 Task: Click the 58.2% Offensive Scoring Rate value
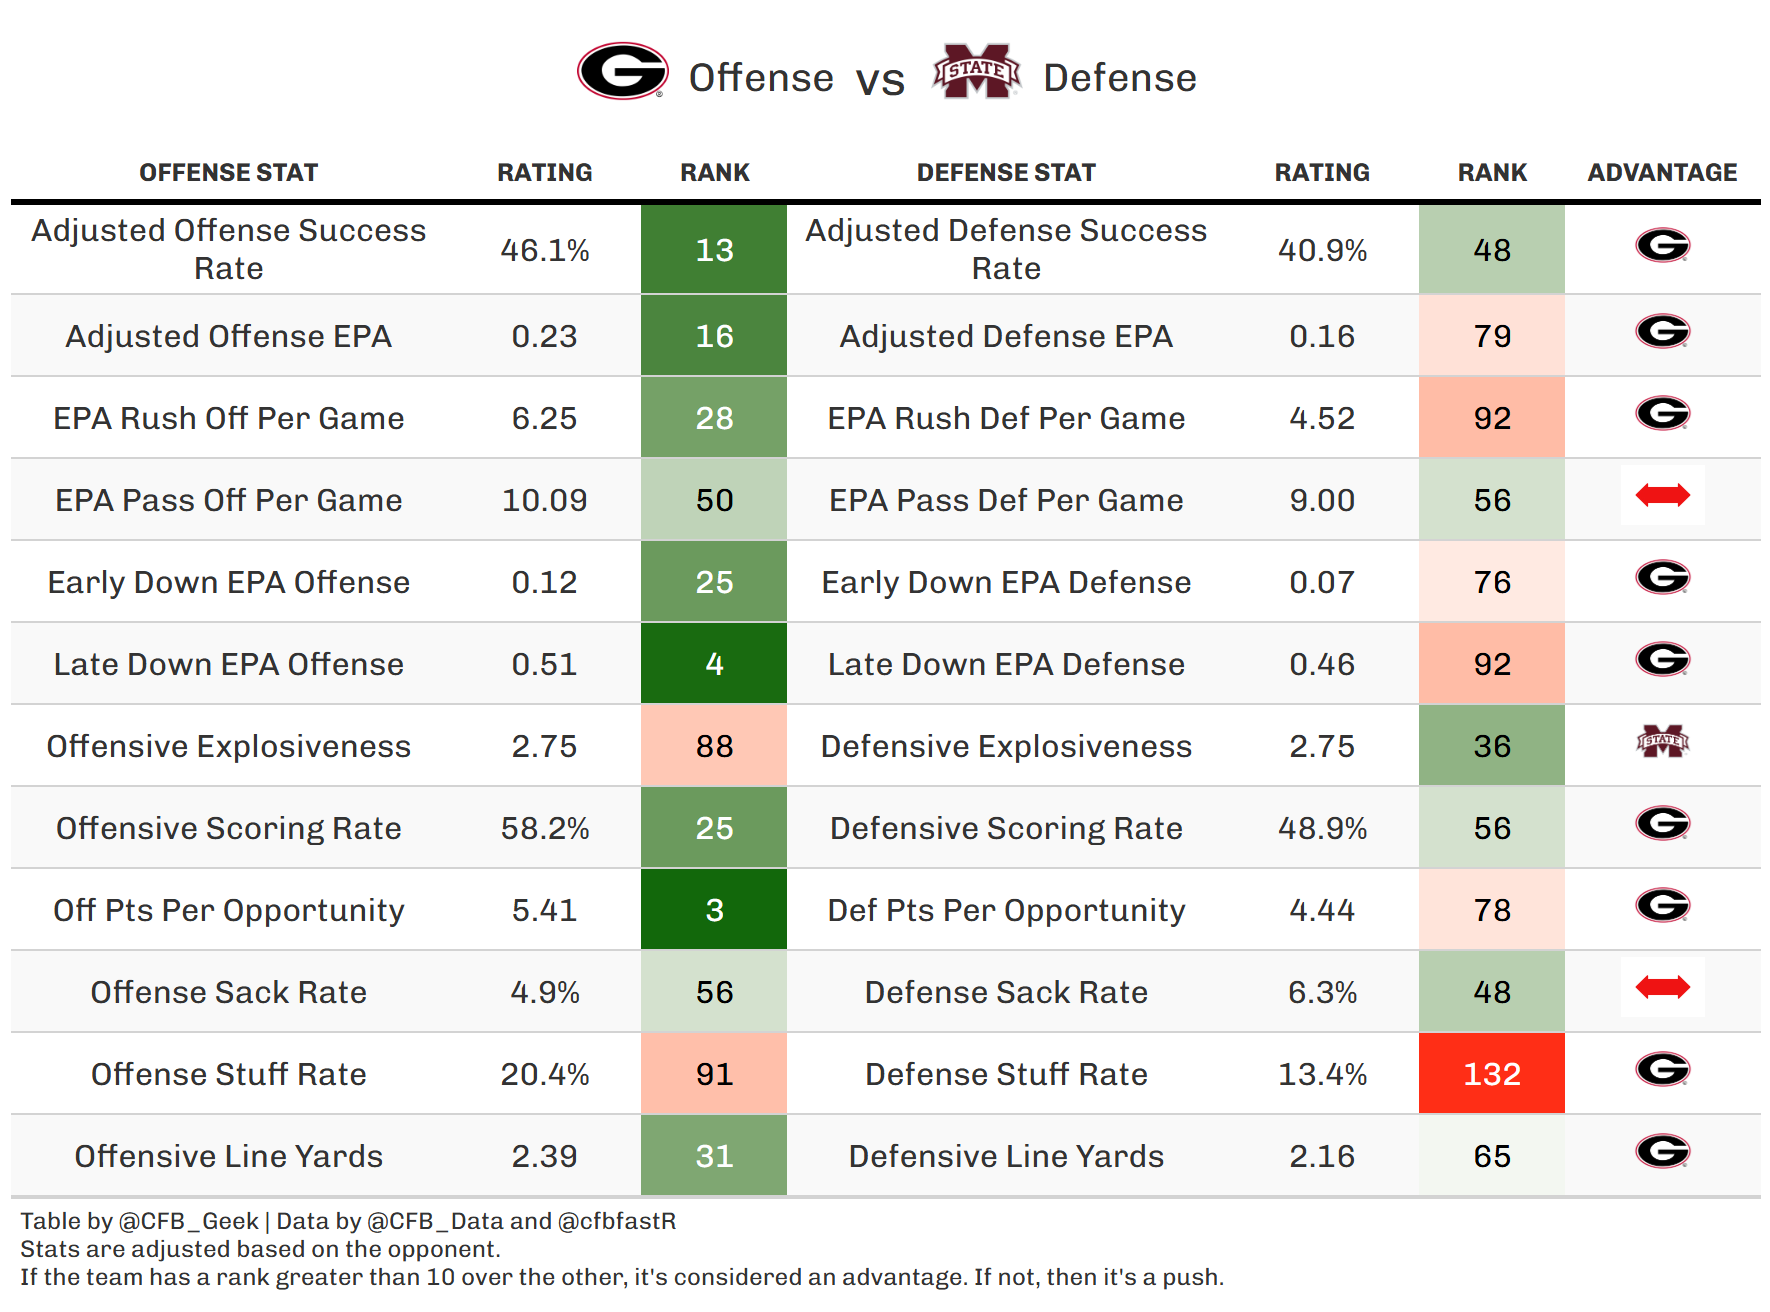(545, 829)
